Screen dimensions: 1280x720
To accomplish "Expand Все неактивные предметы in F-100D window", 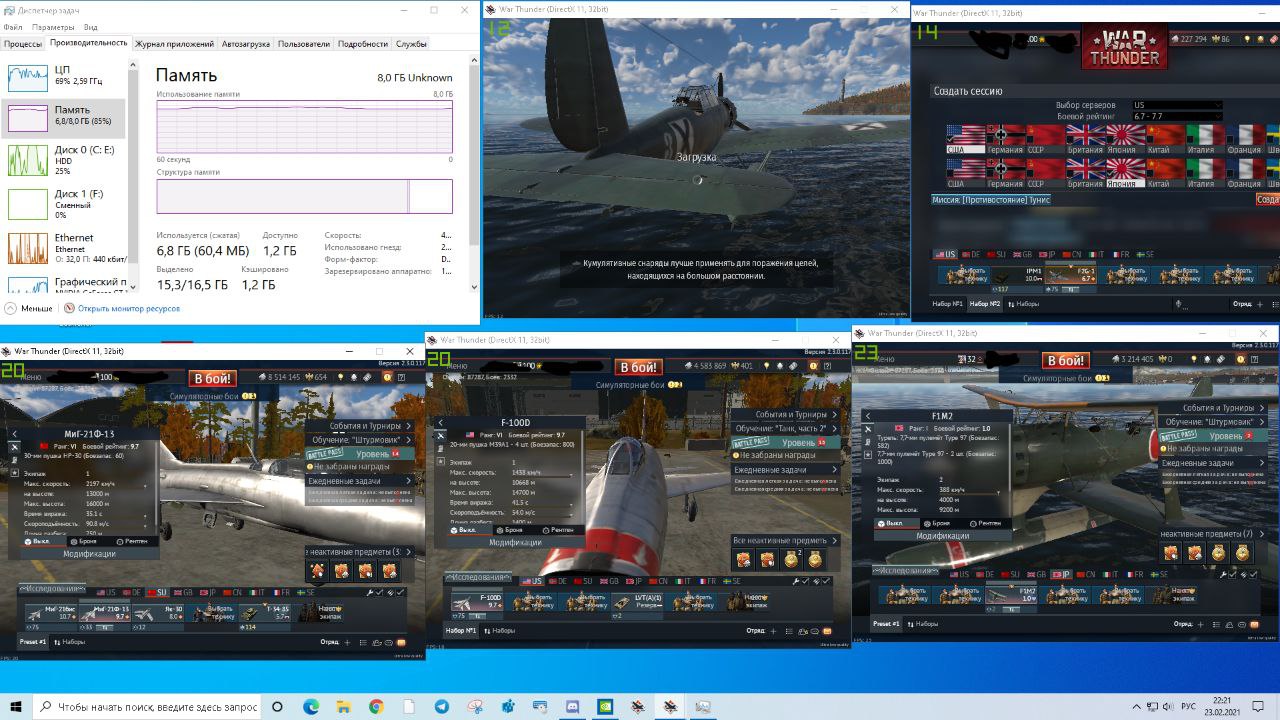I will pos(785,540).
